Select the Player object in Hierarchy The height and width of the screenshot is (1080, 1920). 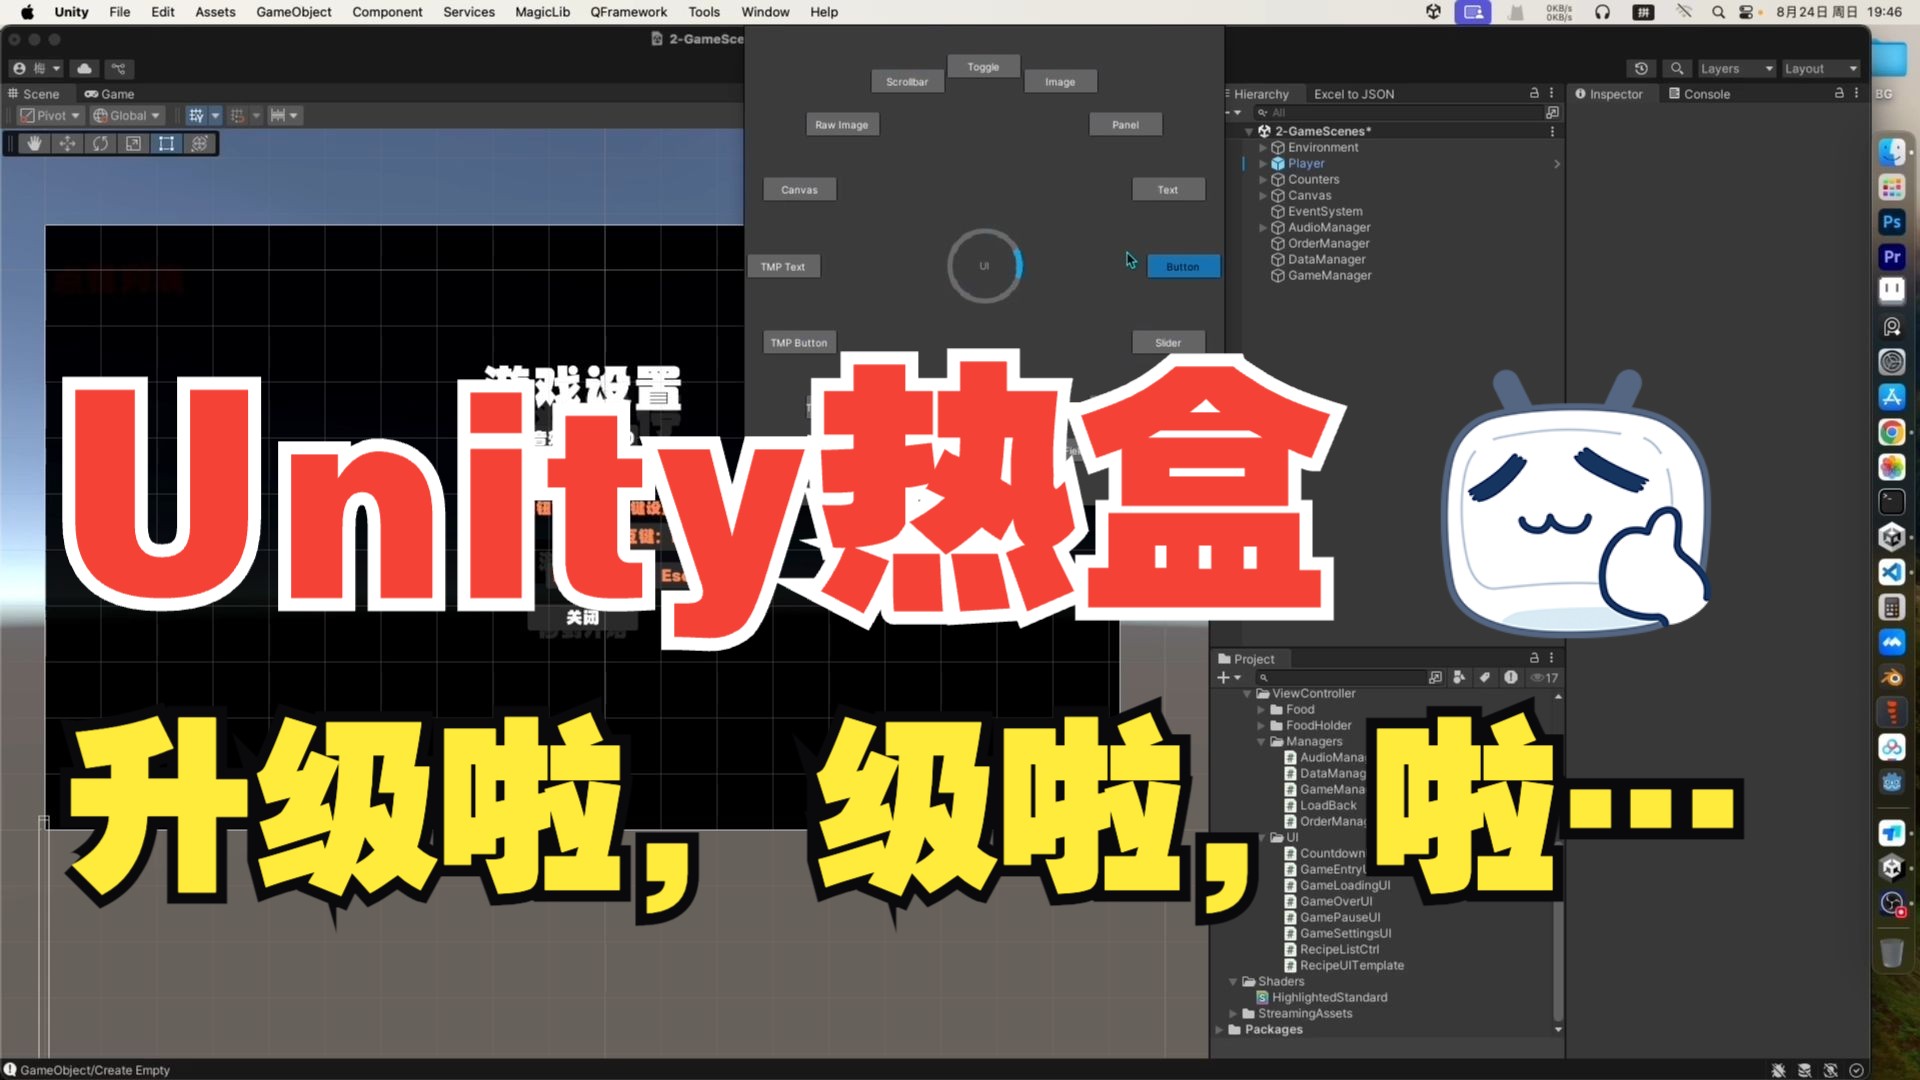tap(1305, 164)
